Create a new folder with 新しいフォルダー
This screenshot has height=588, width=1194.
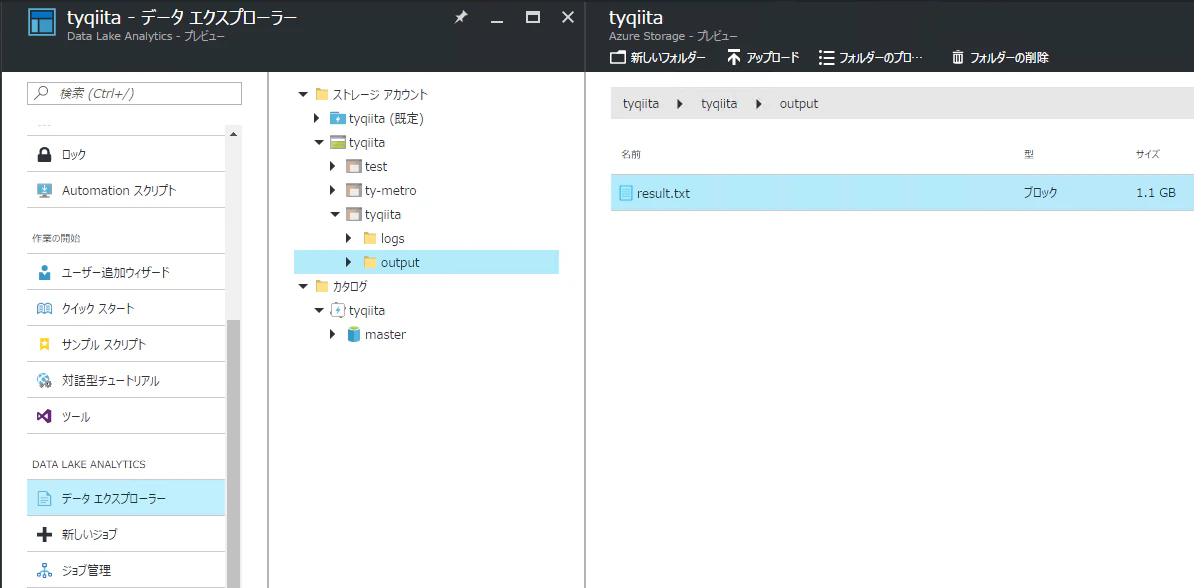(658, 58)
